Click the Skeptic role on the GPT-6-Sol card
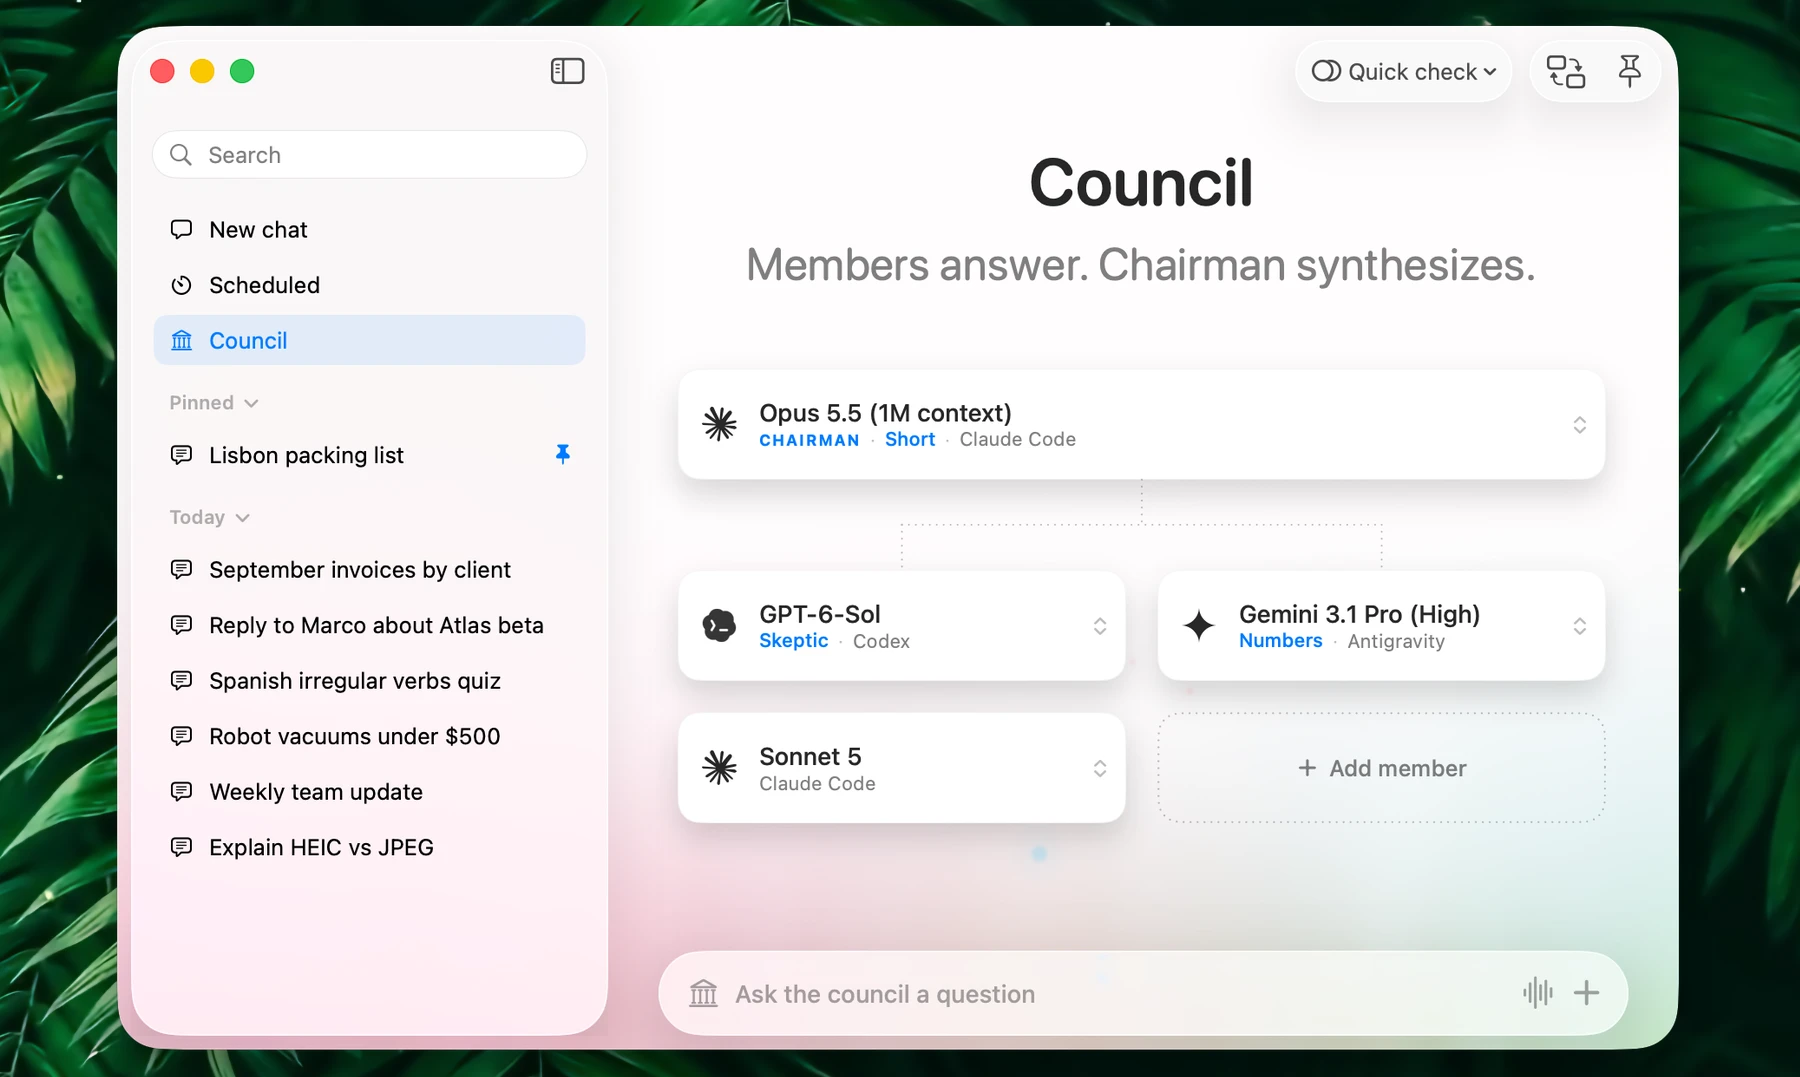This screenshot has height=1077, width=1800. (793, 641)
